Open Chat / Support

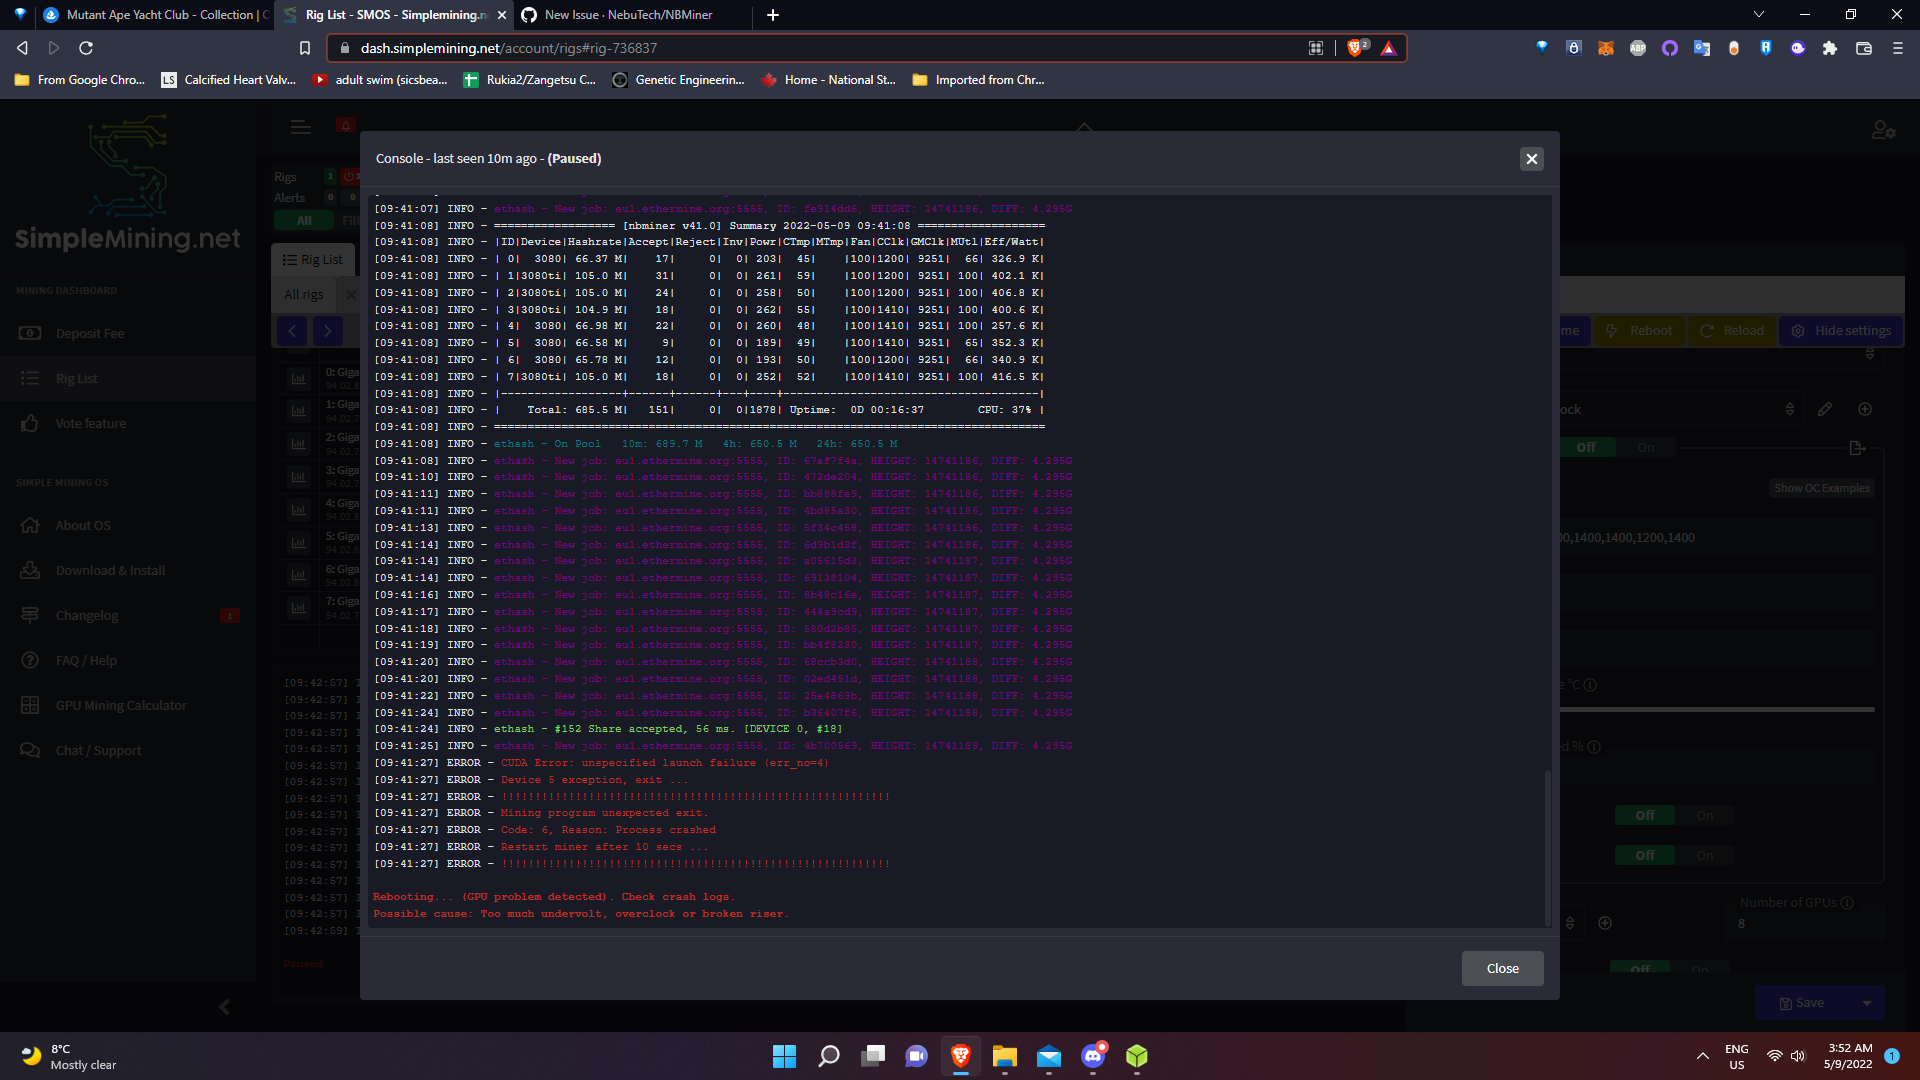coord(95,750)
